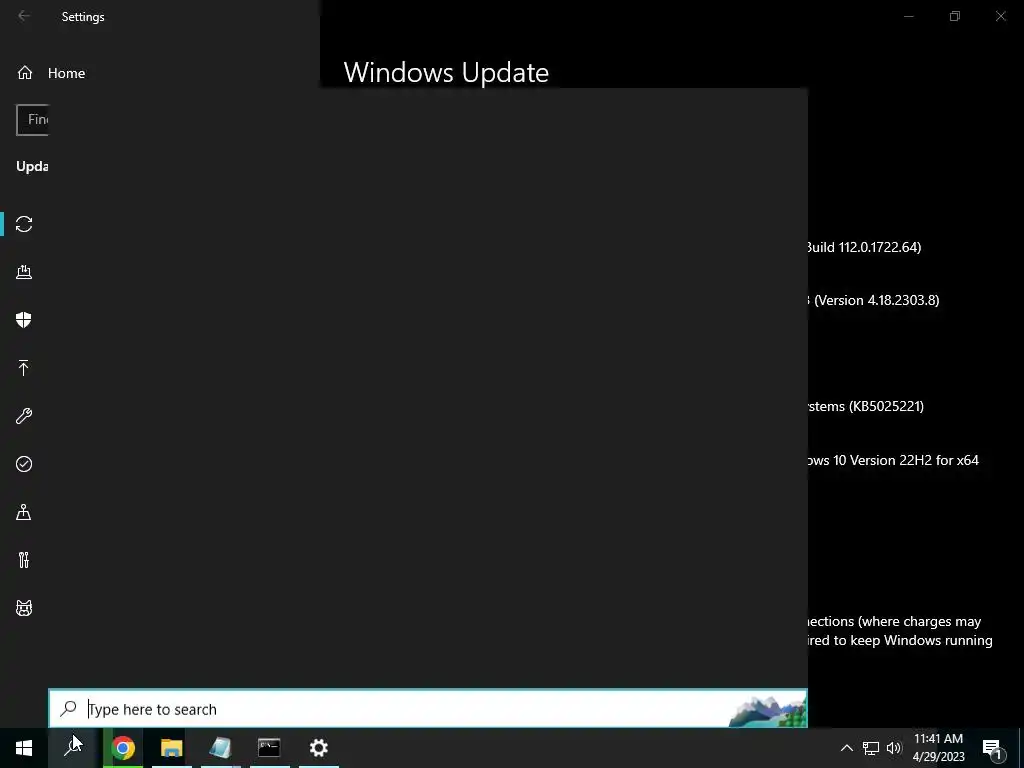Click the magnifier inside the search box

coord(69,709)
